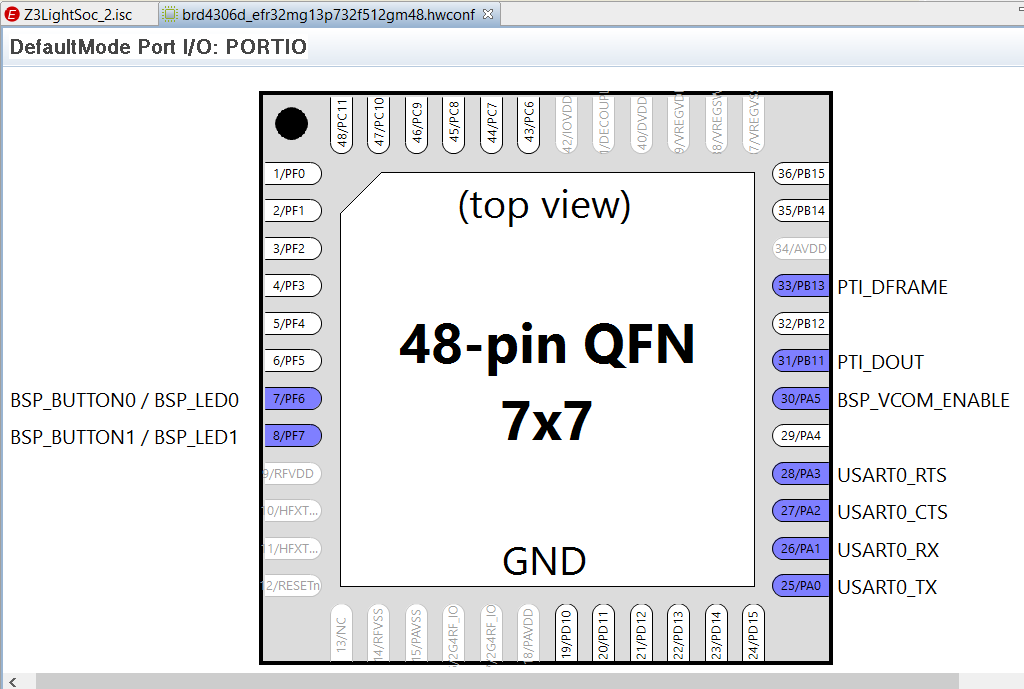Click top pin 46/PC9
The image size is (1024, 689).
coord(417,124)
